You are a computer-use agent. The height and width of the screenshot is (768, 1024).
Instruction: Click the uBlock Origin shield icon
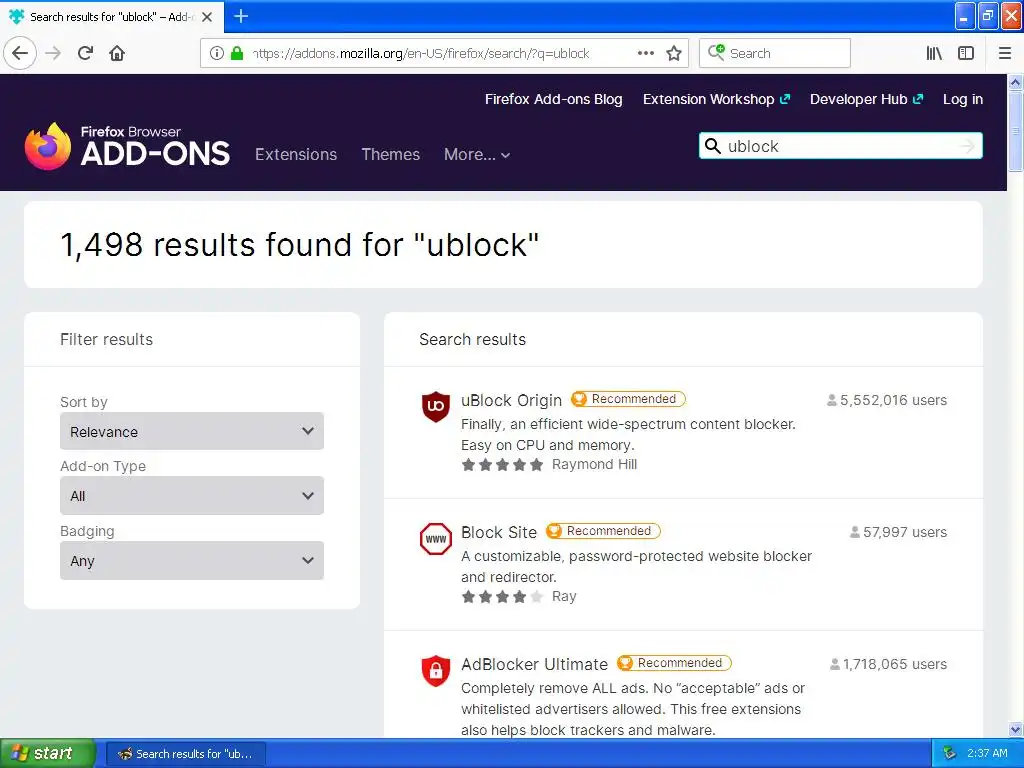pos(436,406)
